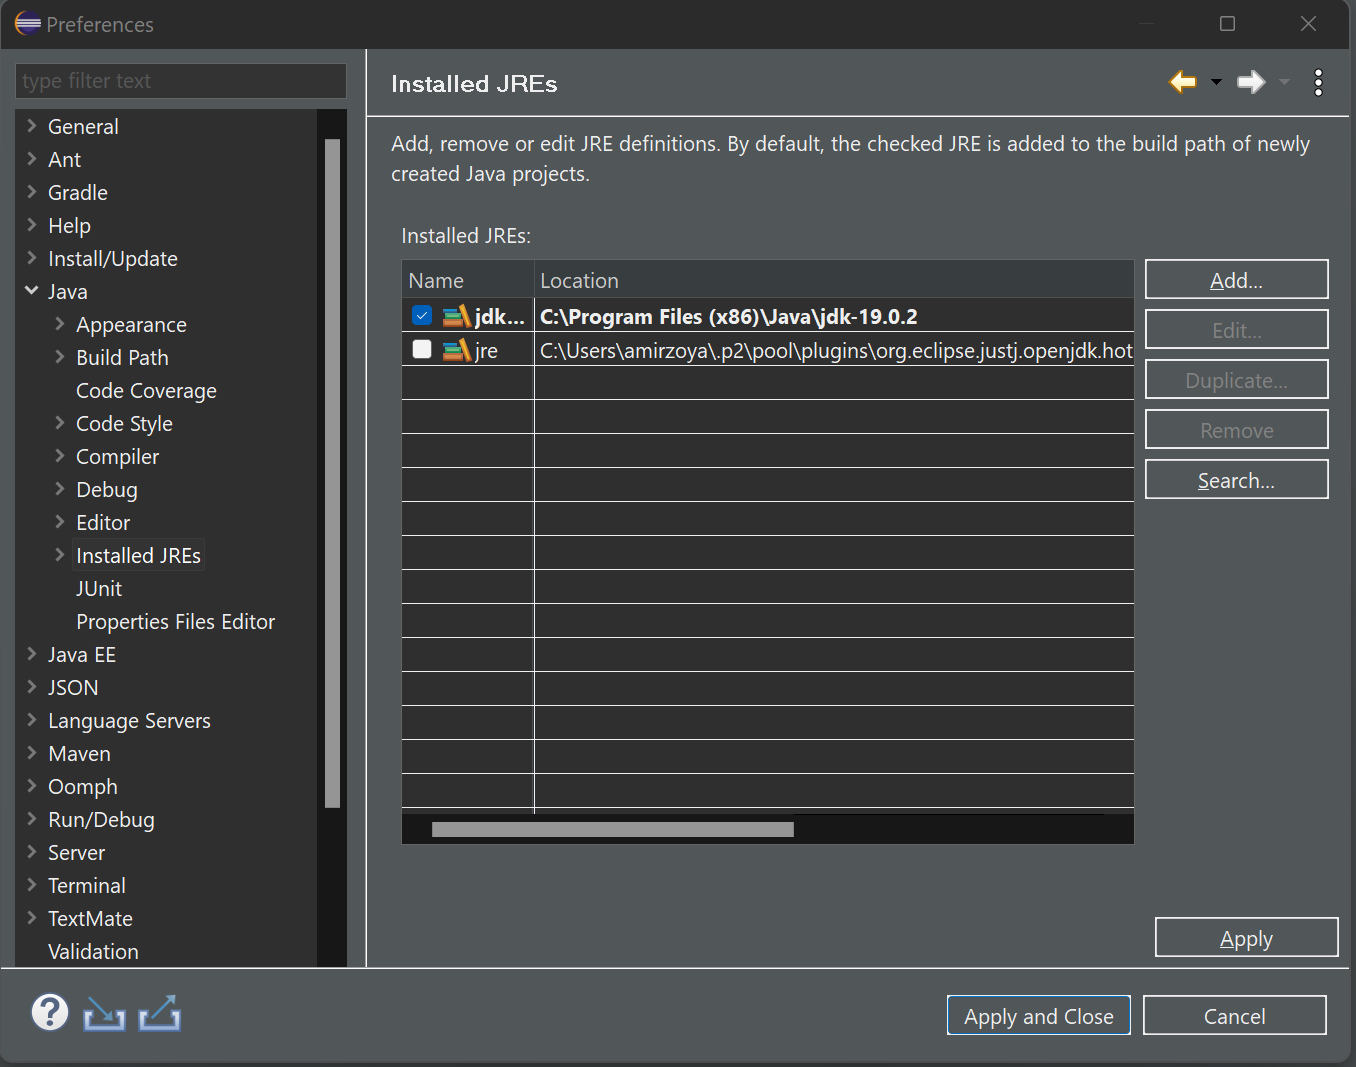This screenshot has height=1067, width=1356.
Task: Uncheck the jdk-19.0.2 JRE checkbox
Action: coord(422,316)
